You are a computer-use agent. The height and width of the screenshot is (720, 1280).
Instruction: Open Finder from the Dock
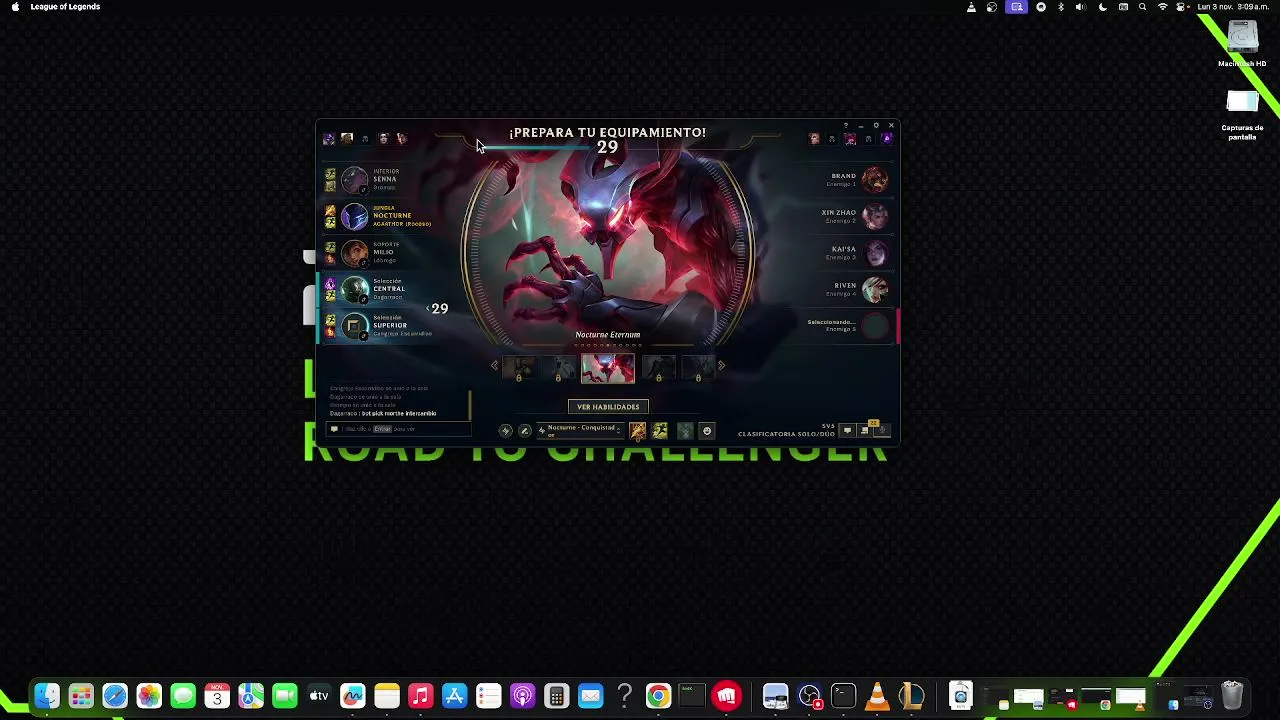click(47, 696)
